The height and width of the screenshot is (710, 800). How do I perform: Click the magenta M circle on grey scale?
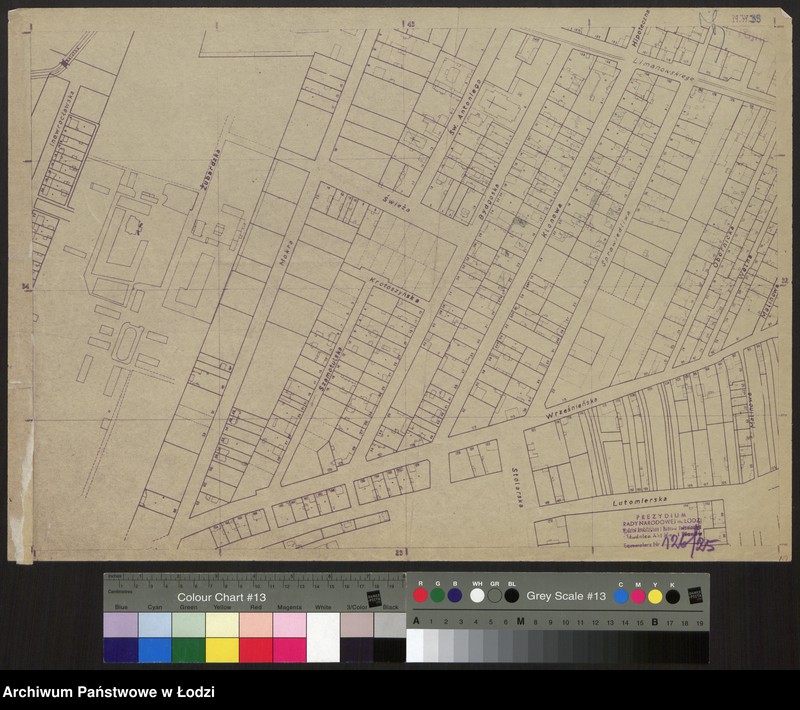[638, 596]
